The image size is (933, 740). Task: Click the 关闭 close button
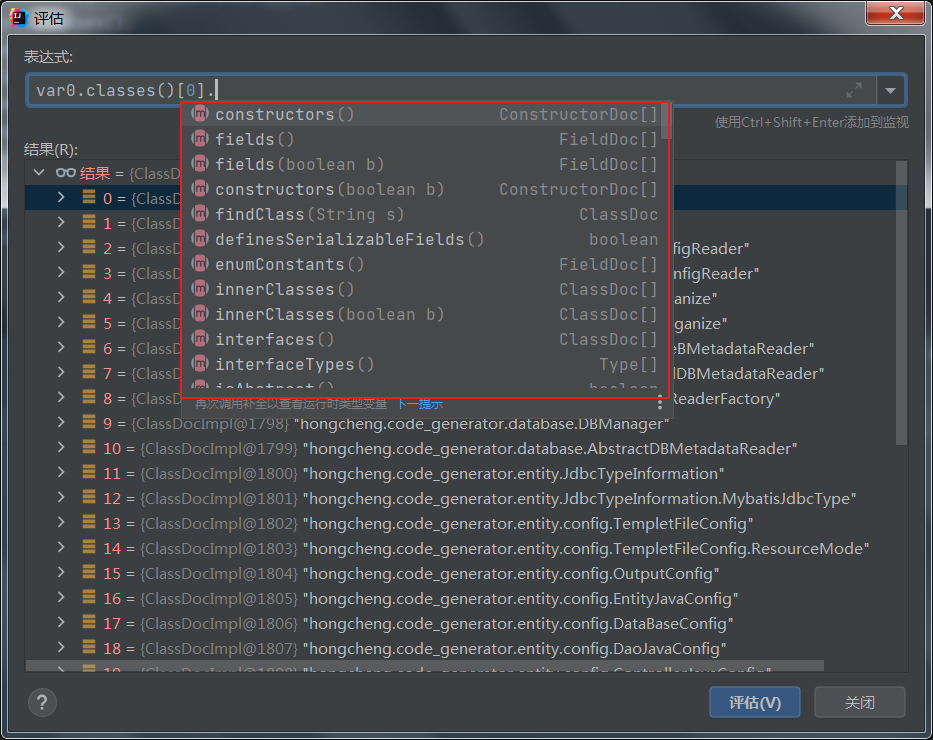859,703
